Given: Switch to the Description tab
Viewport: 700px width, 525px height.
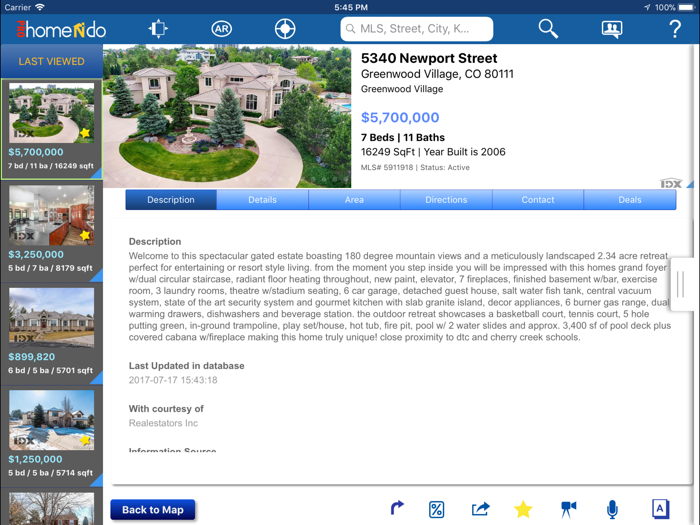Looking at the screenshot, I should coord(171,200).
